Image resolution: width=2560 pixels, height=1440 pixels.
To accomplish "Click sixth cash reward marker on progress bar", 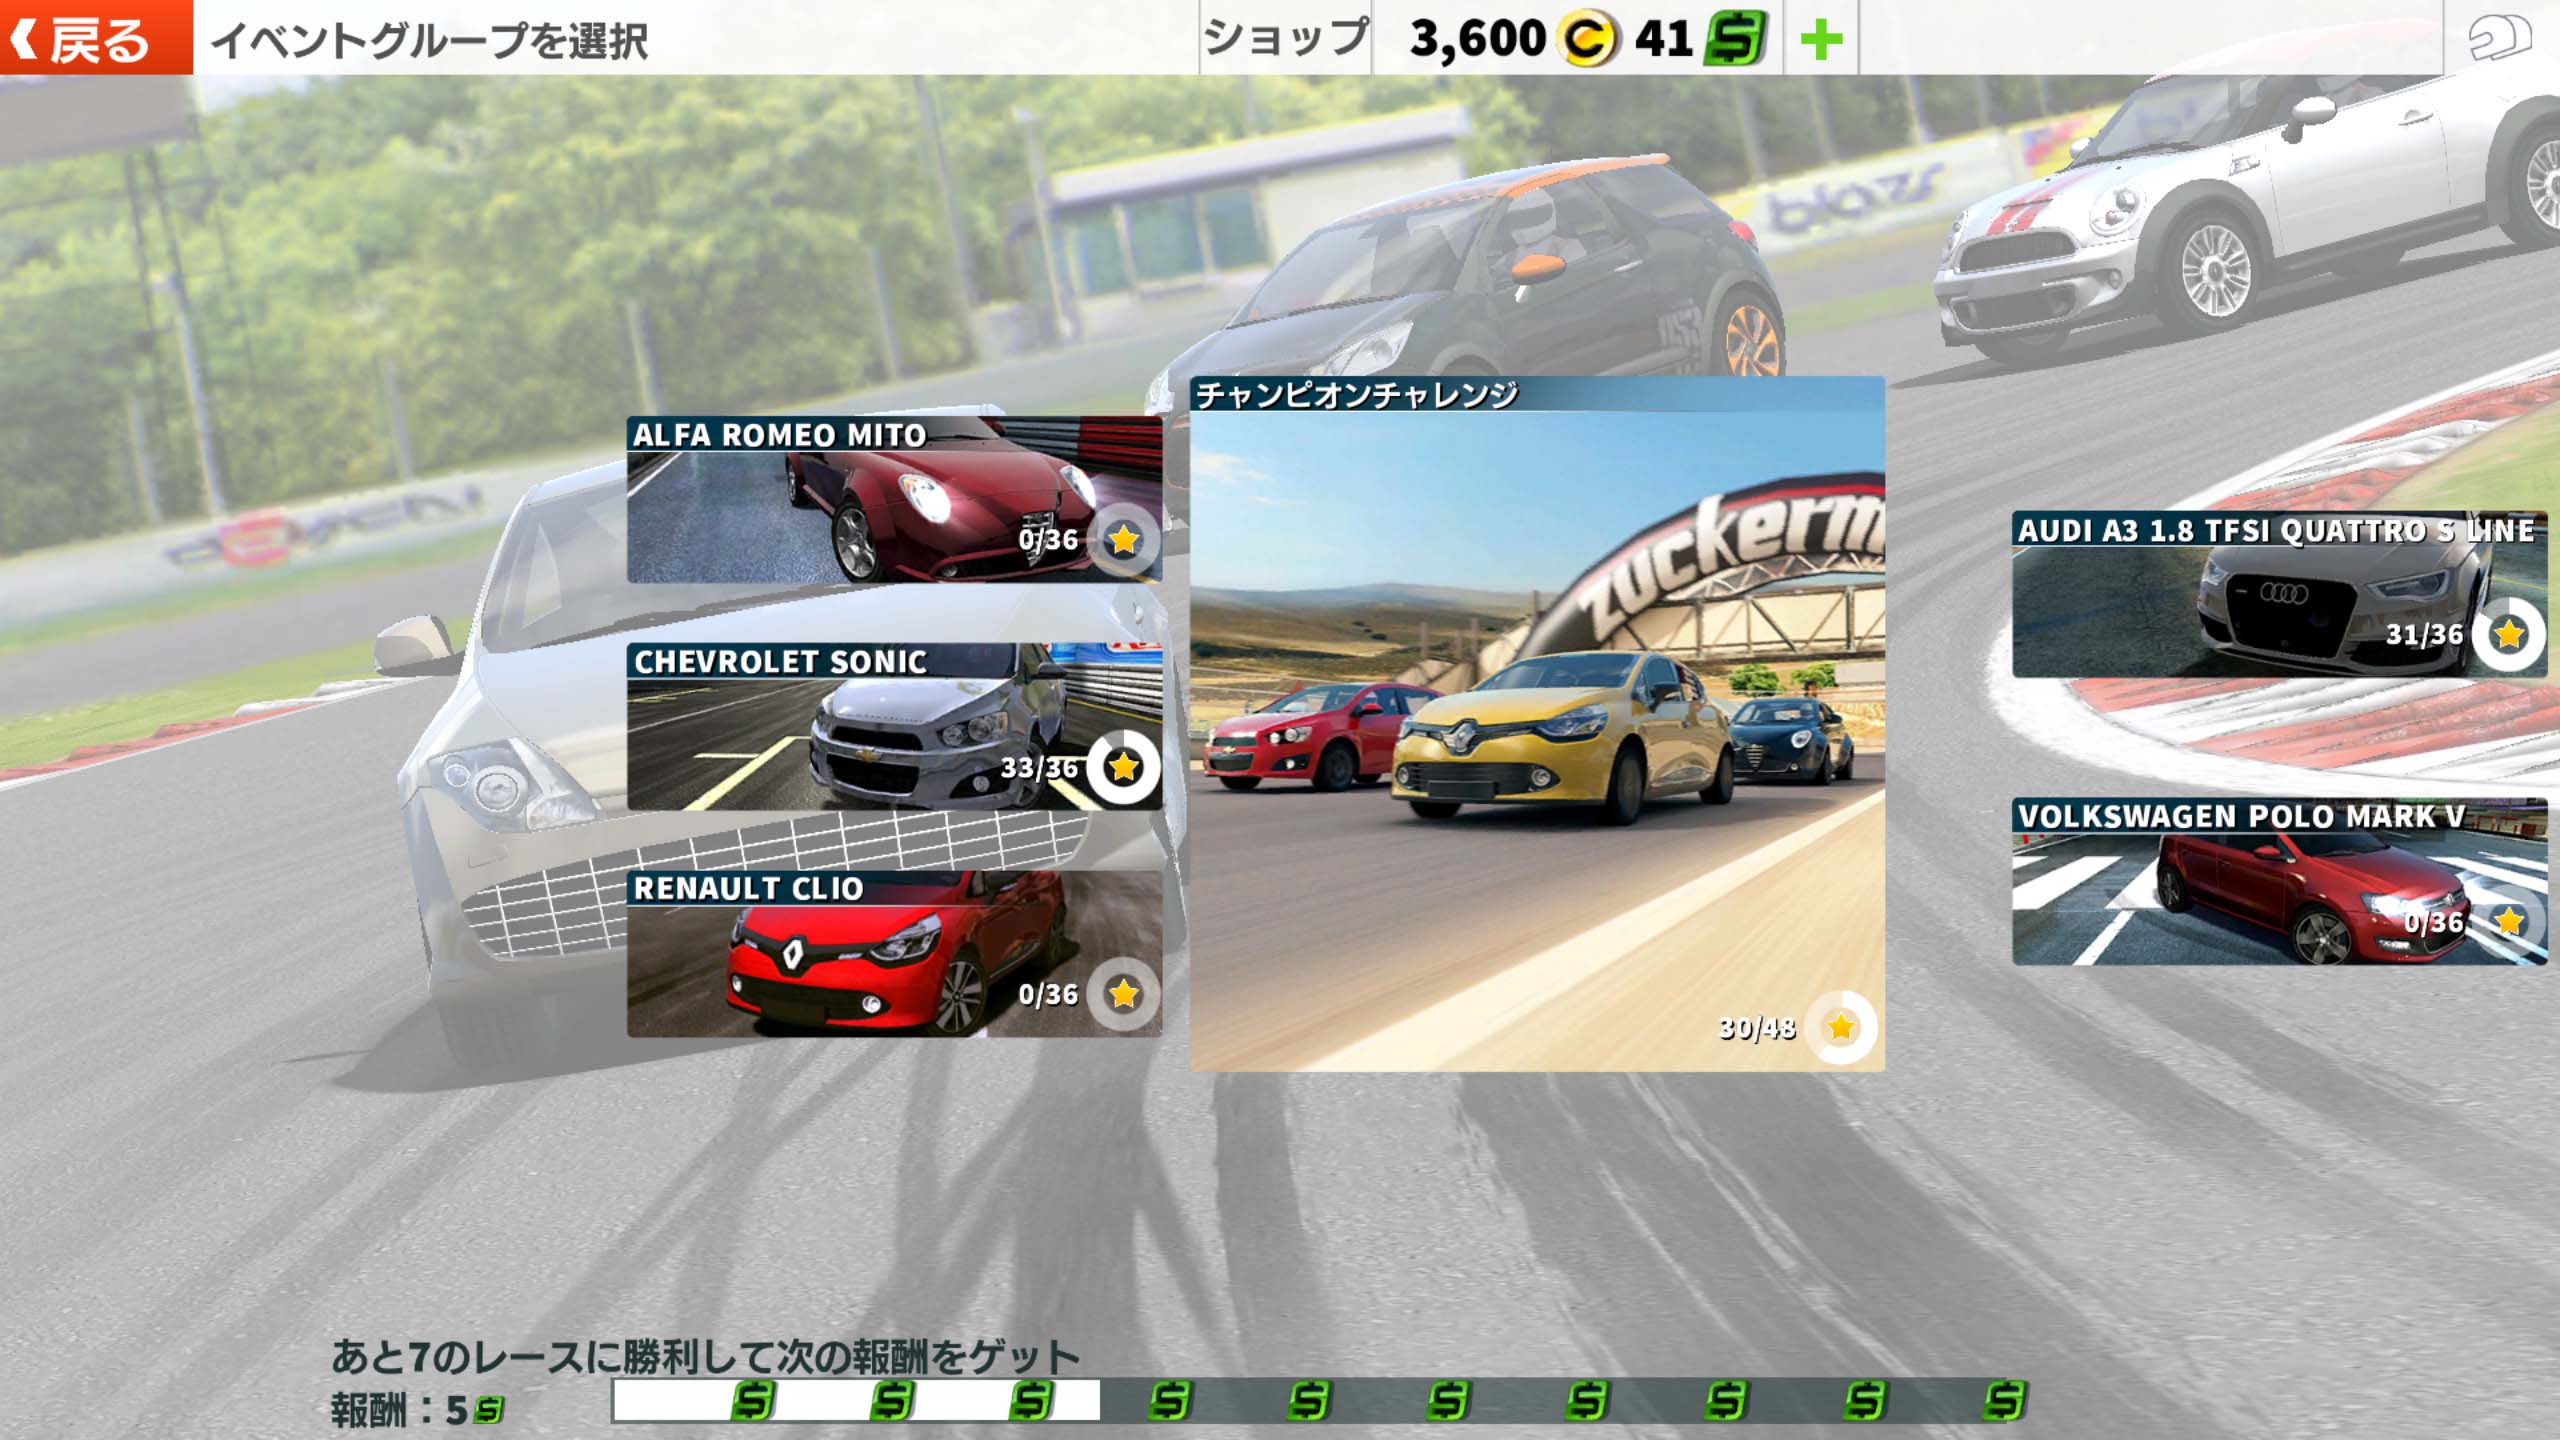I will 1448,1401.
